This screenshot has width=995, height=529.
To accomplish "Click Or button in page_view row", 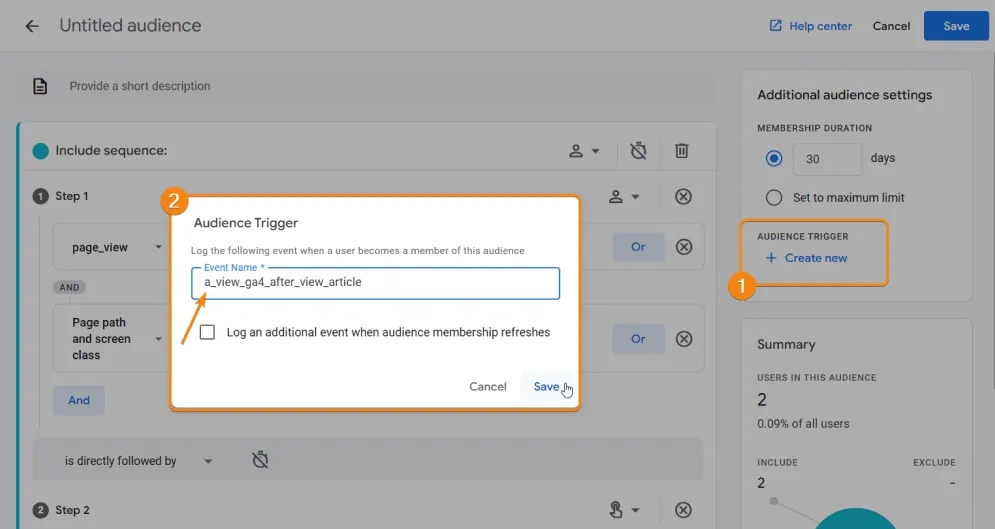I will pyautogui.click(x=638, y=247).
